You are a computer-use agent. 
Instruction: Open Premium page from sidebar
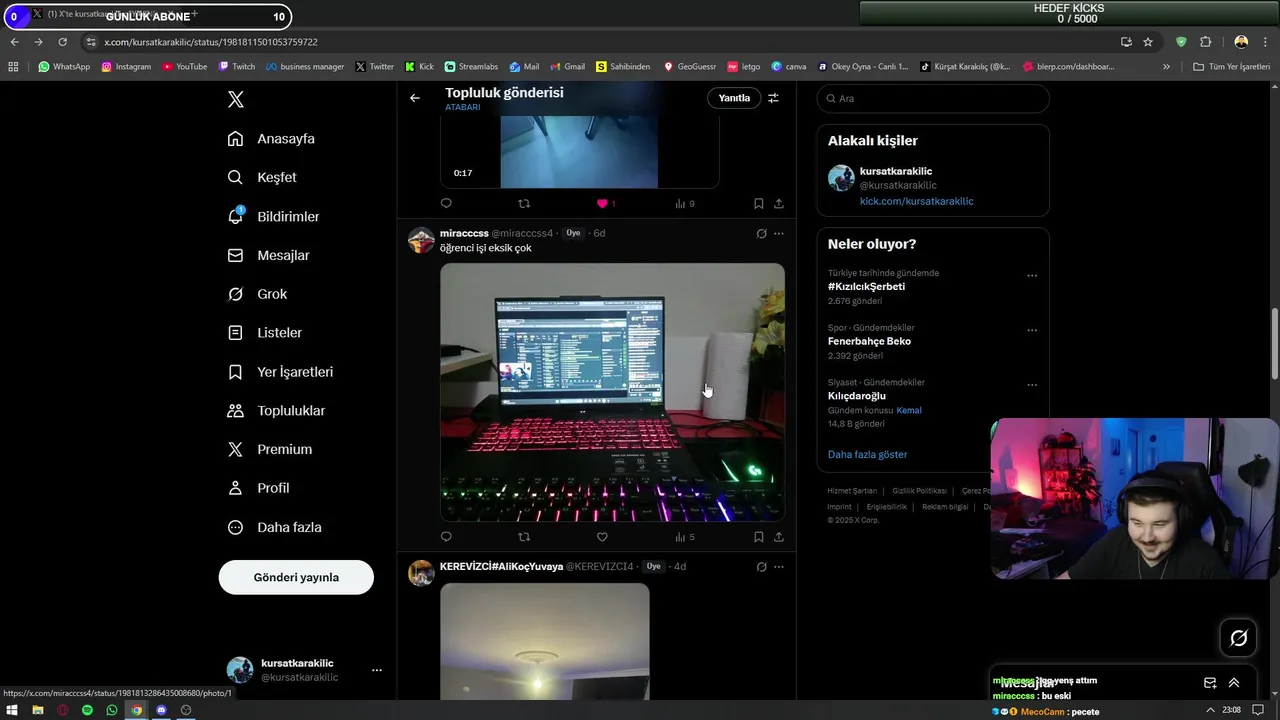tap(269, 449)
